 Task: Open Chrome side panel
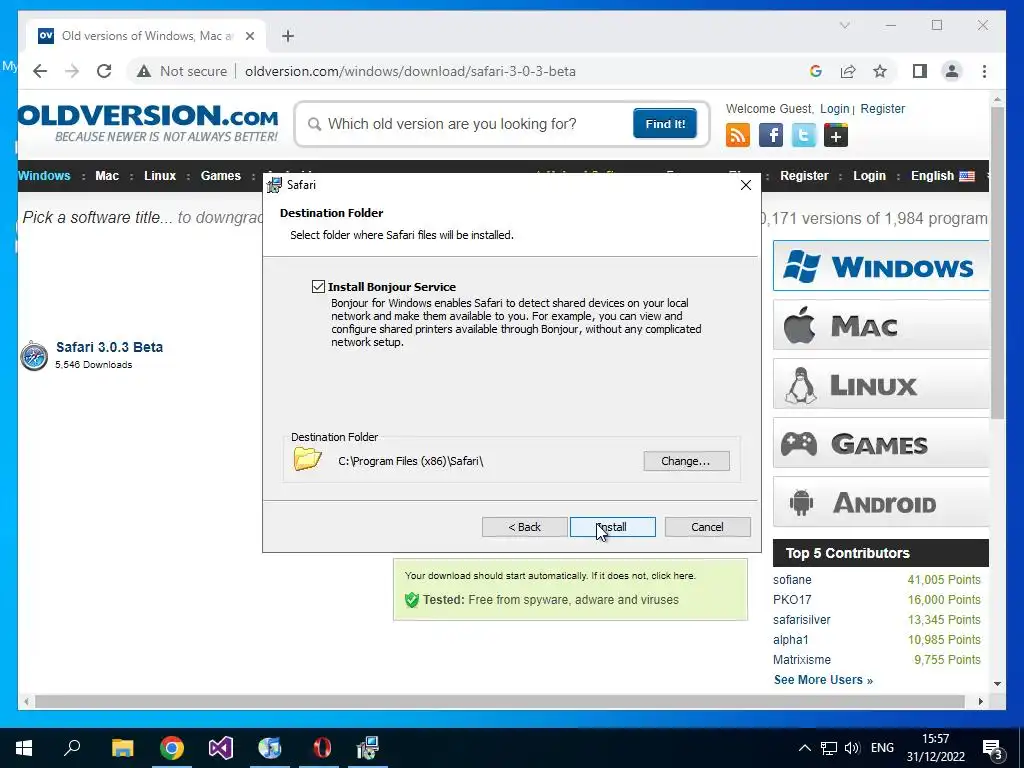tap(920, 71)
